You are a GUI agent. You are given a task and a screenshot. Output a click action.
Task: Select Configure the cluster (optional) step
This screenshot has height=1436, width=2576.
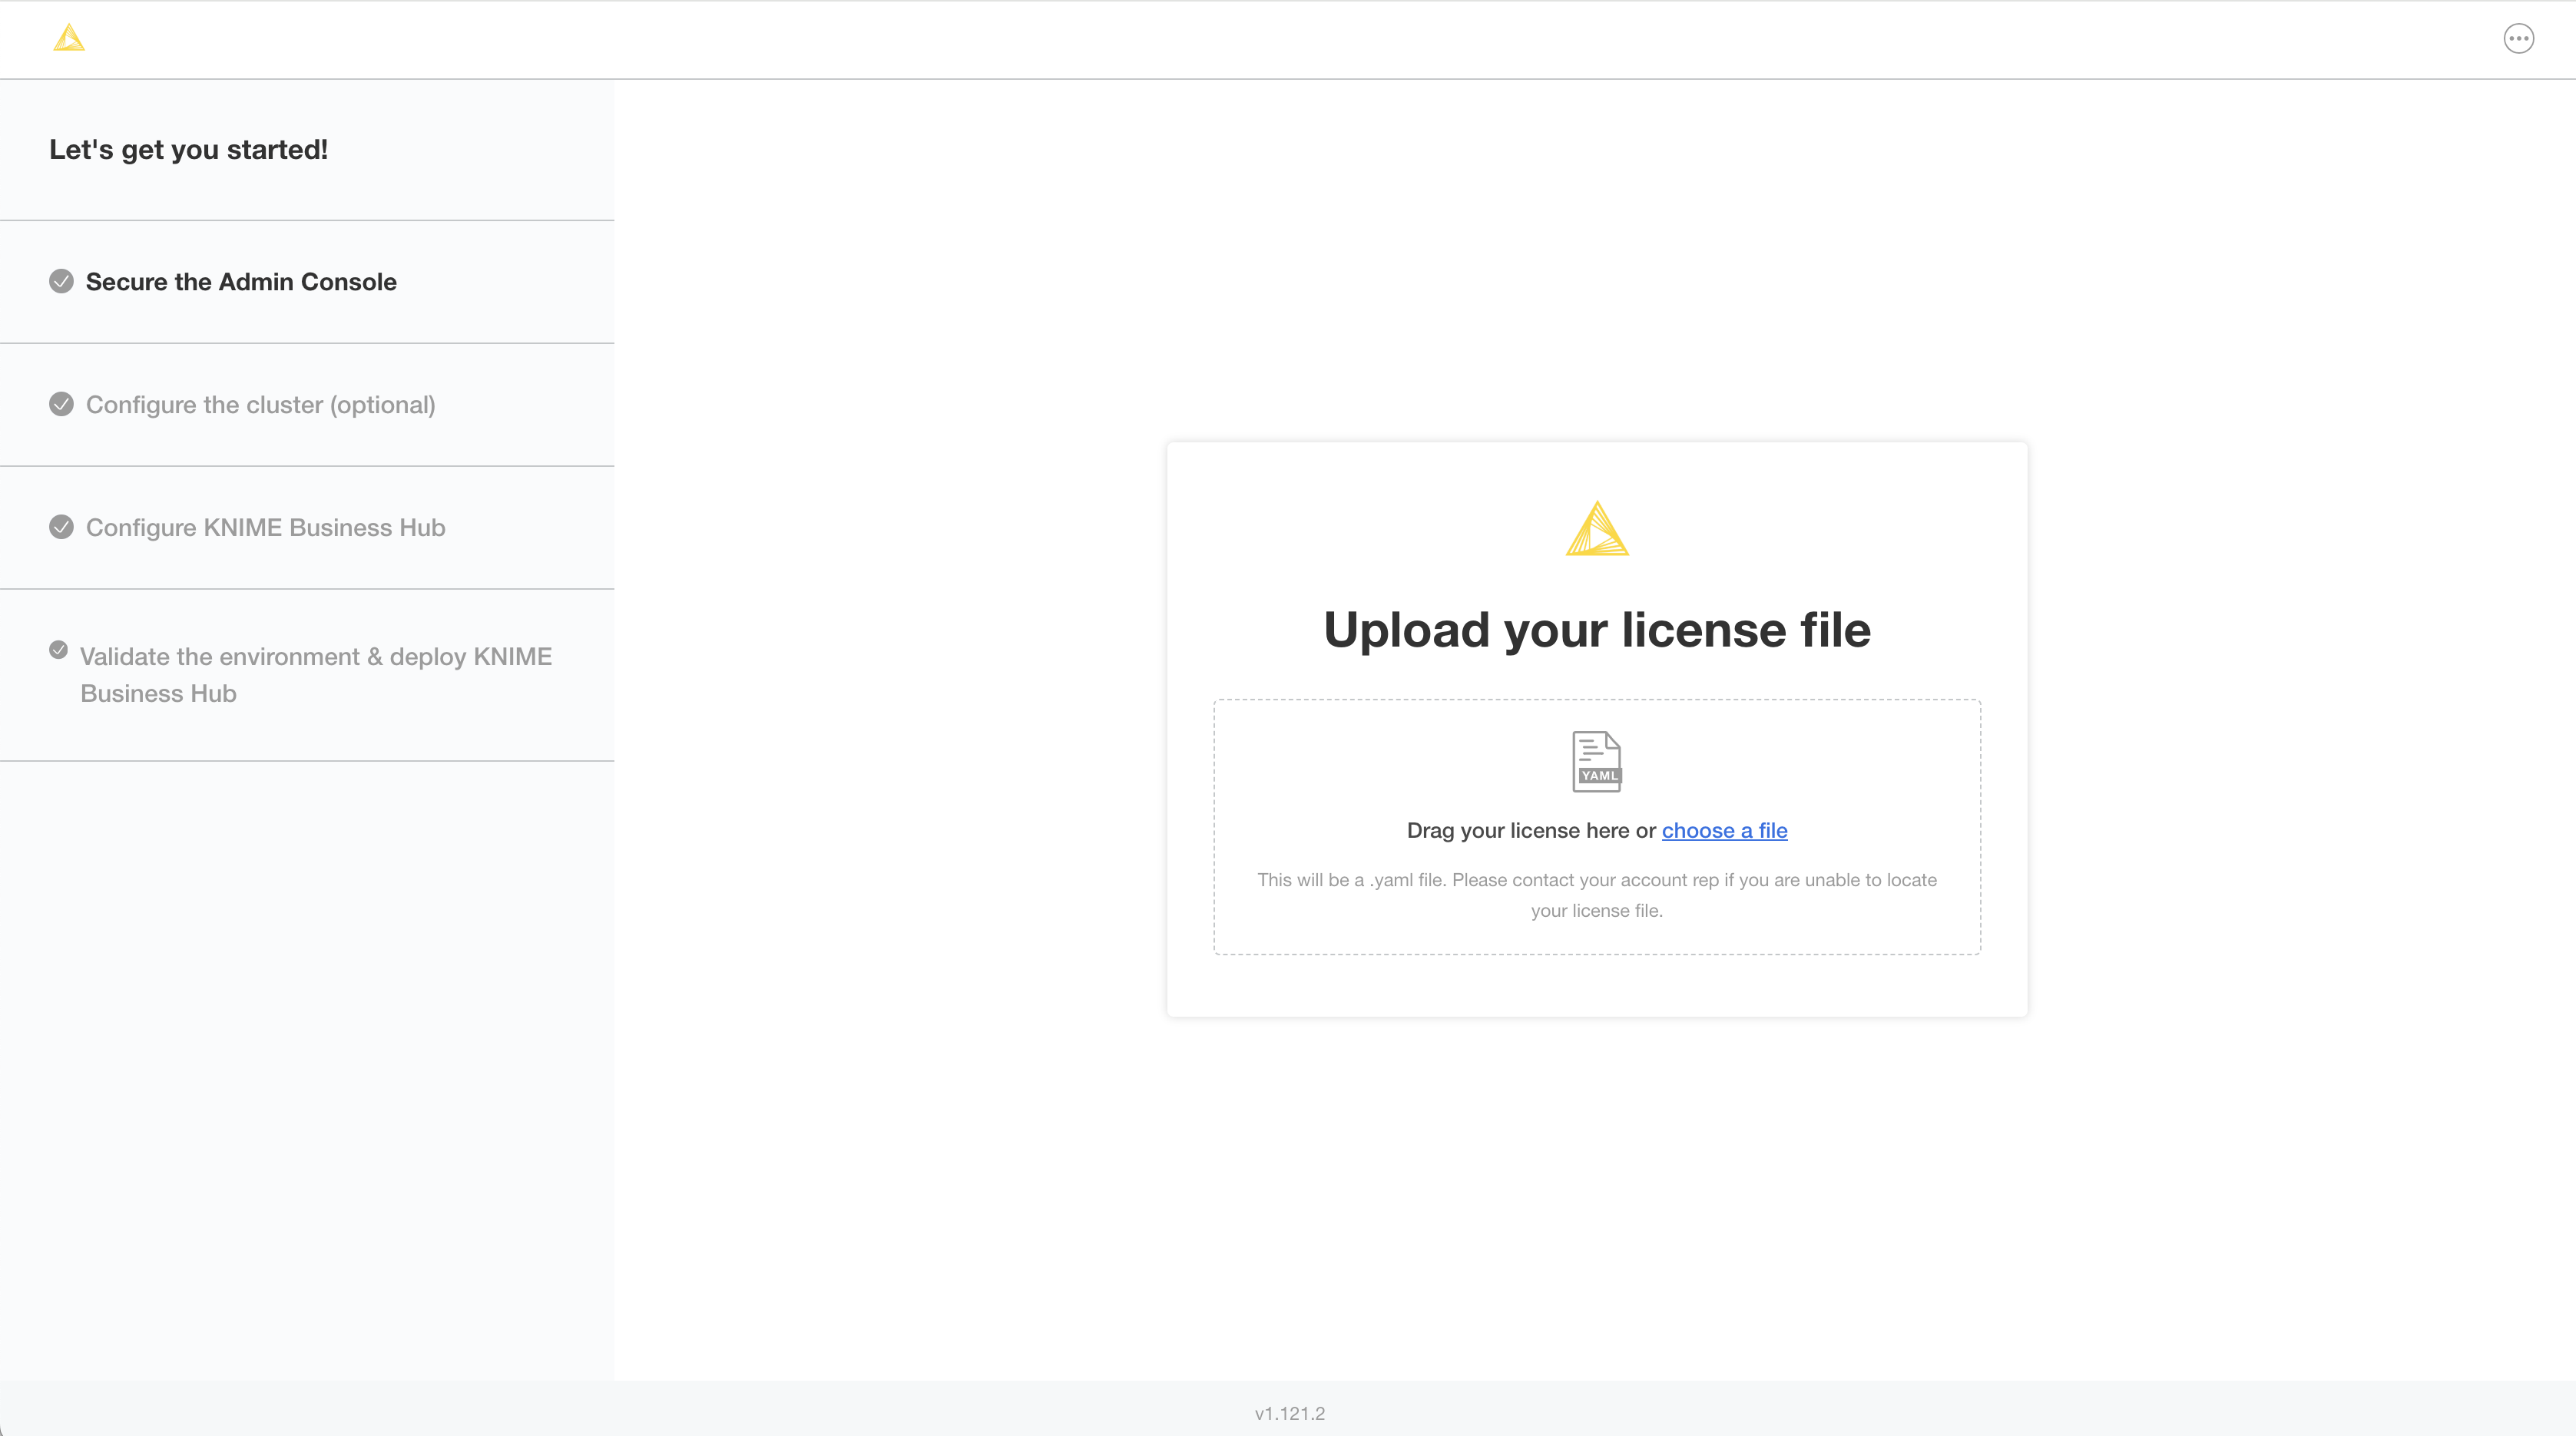point(260,405)
